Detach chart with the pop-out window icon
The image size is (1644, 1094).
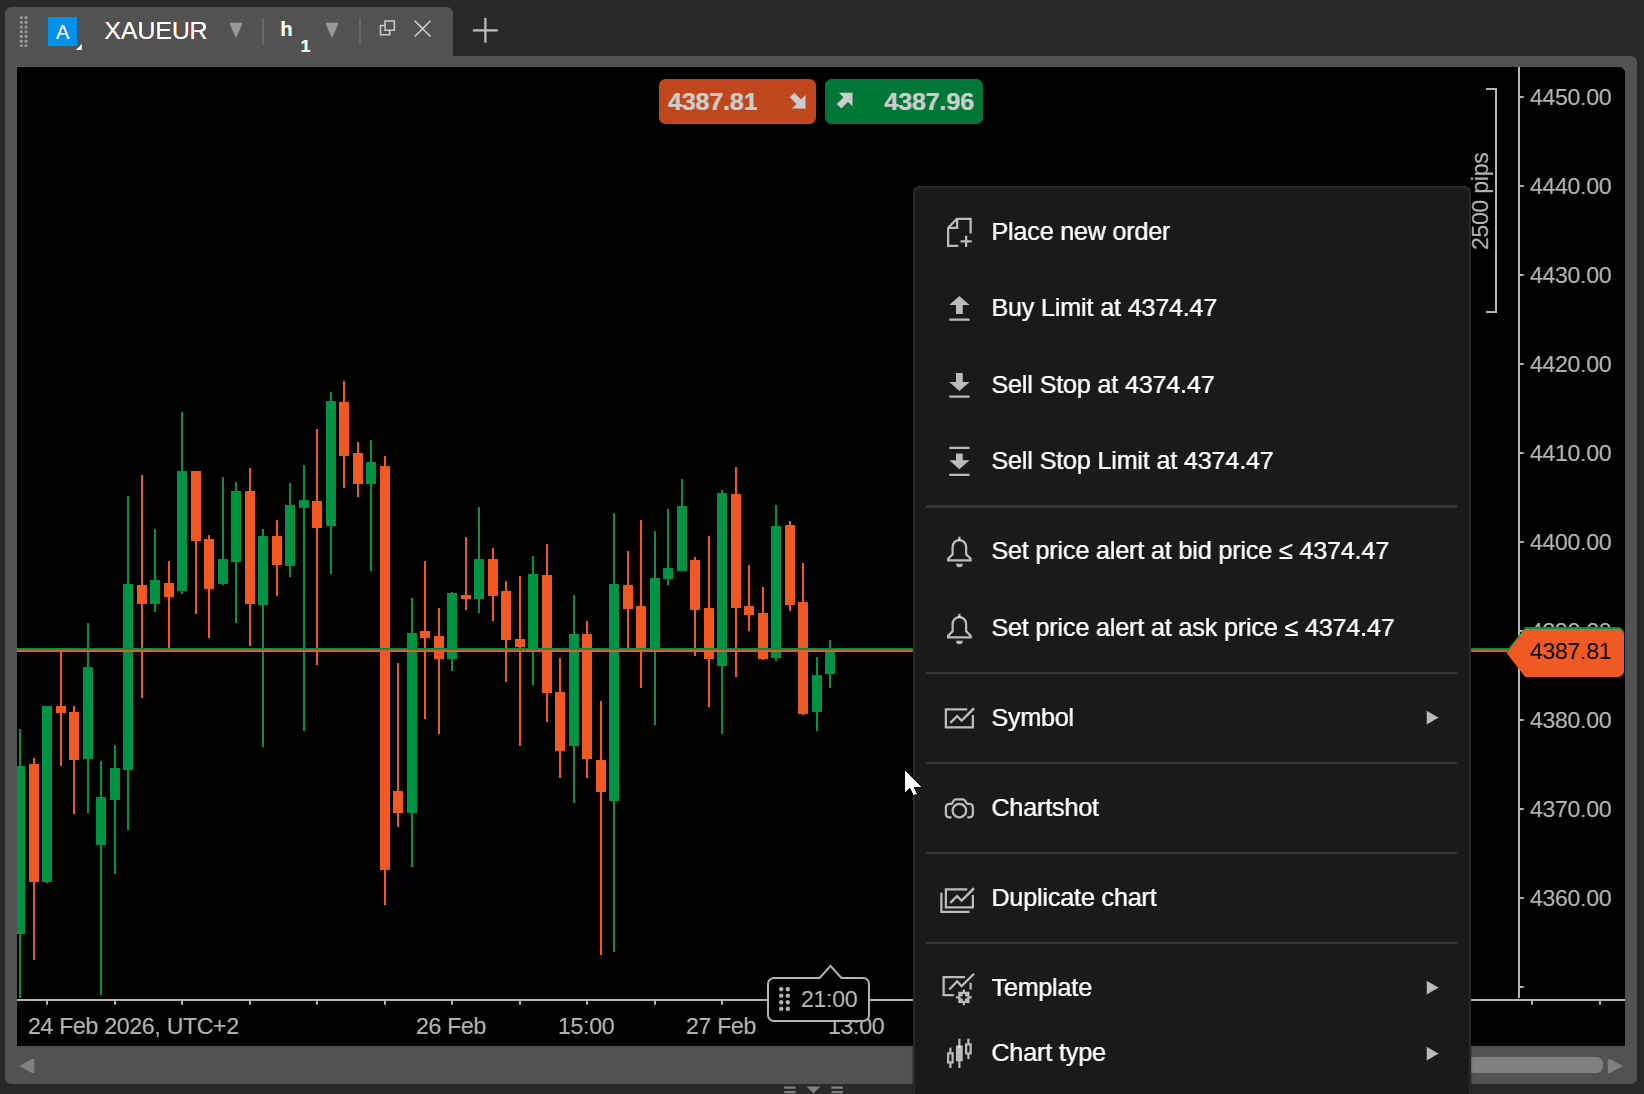coord(387,29)
